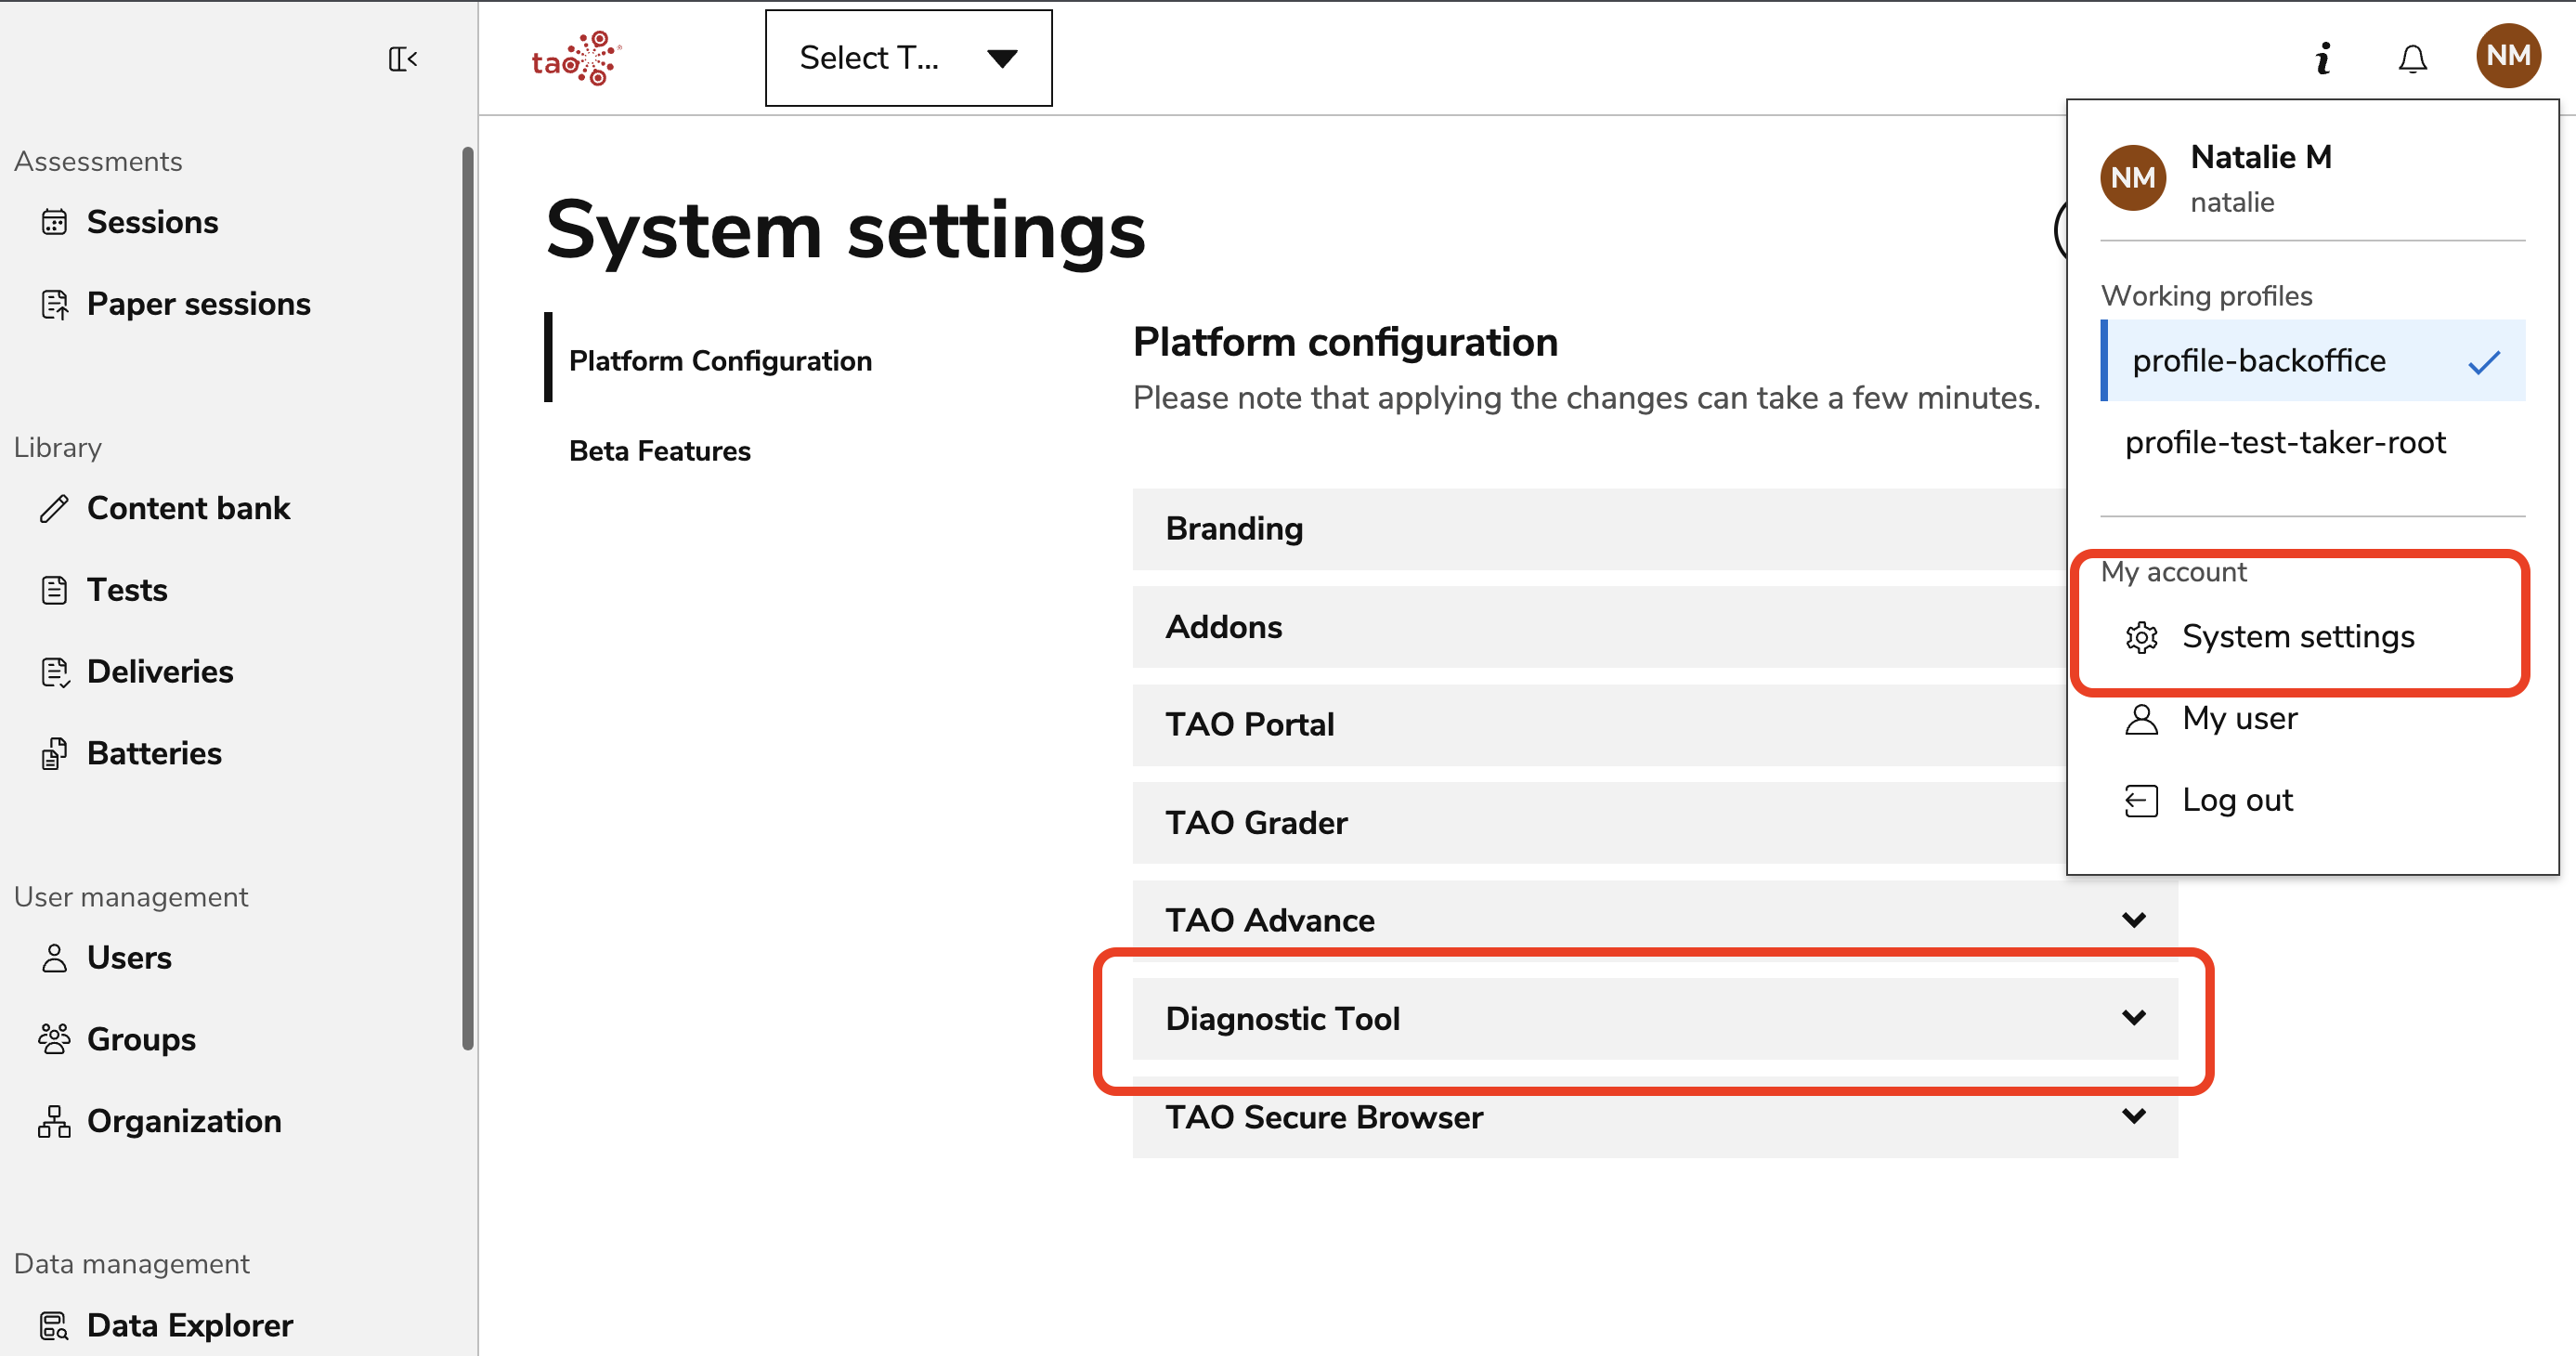Image resolution: width=2576 pixels, height=1356 pixels.
Task: Select System settings in account menu
Action: pyautogui.click(x=2297, y=637)
